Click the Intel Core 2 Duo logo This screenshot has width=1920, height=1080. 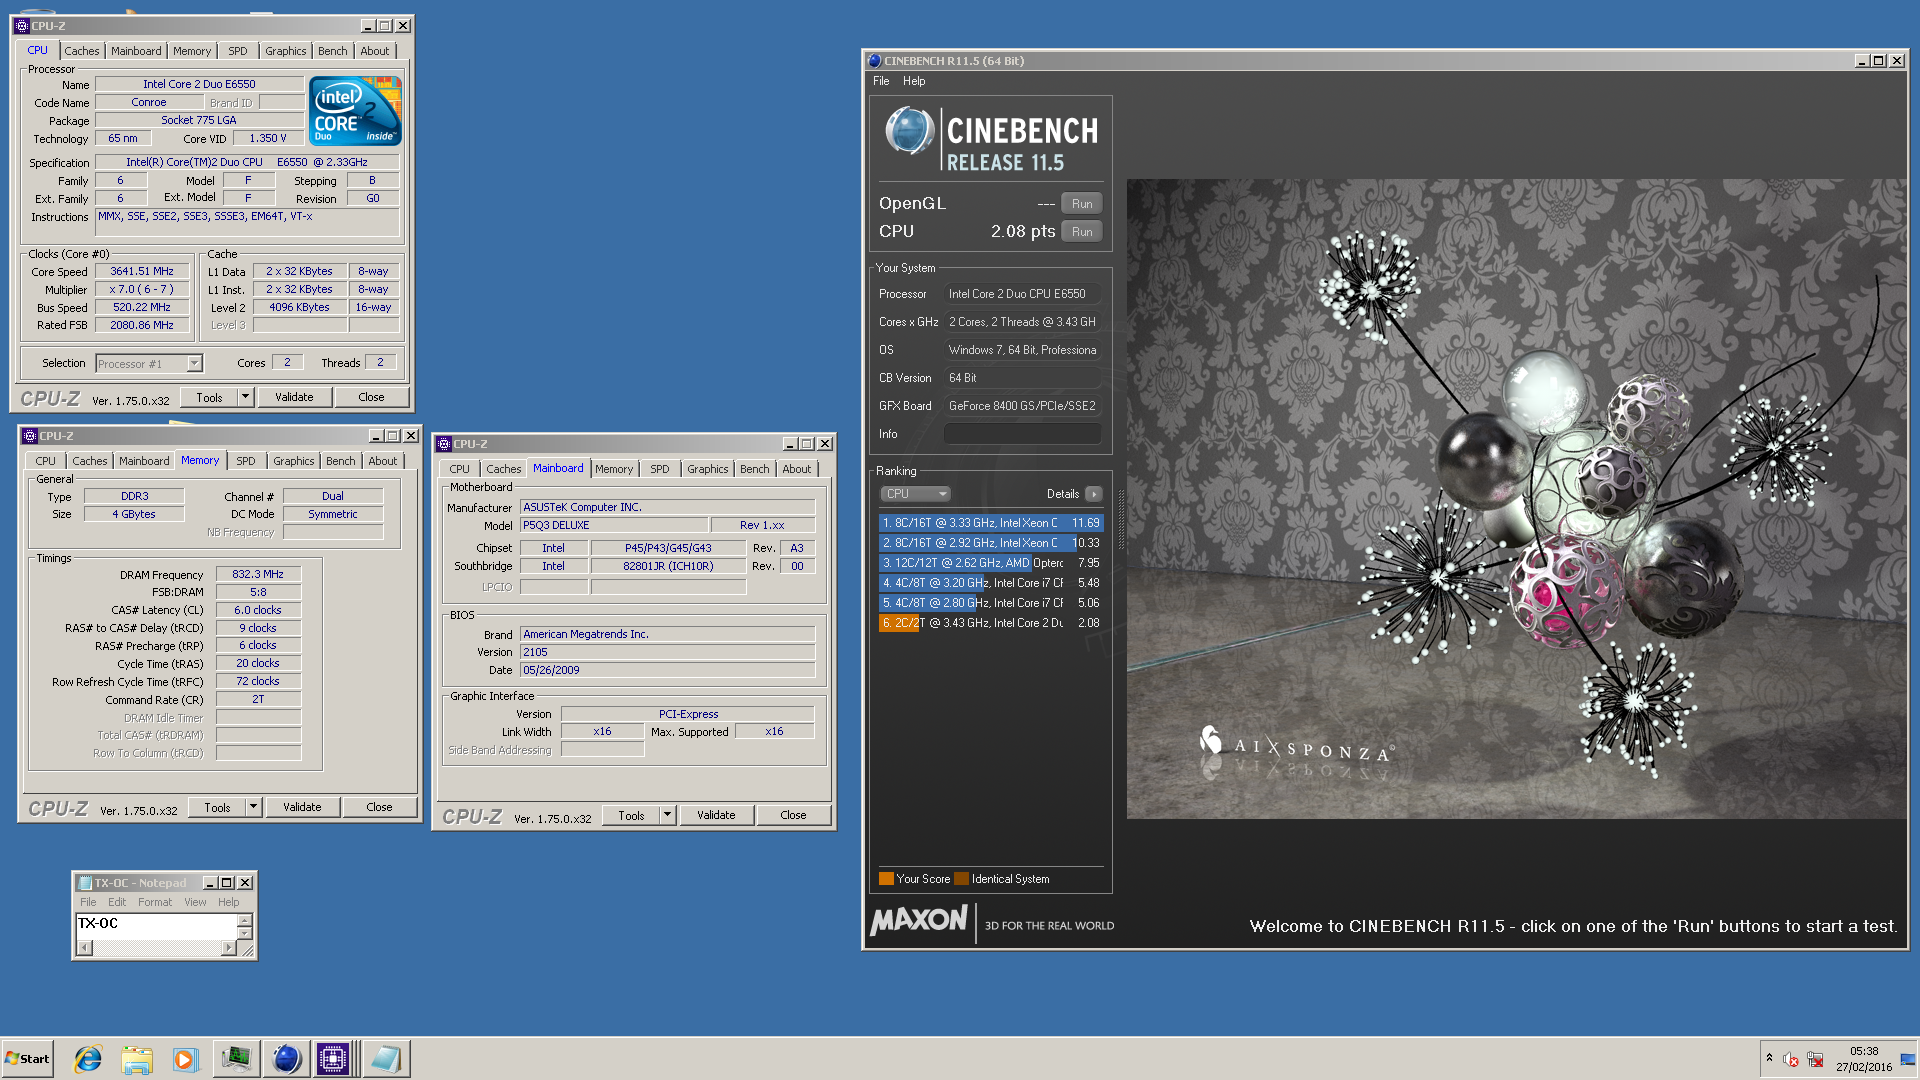pyautogui.click(x=355, y=111)
